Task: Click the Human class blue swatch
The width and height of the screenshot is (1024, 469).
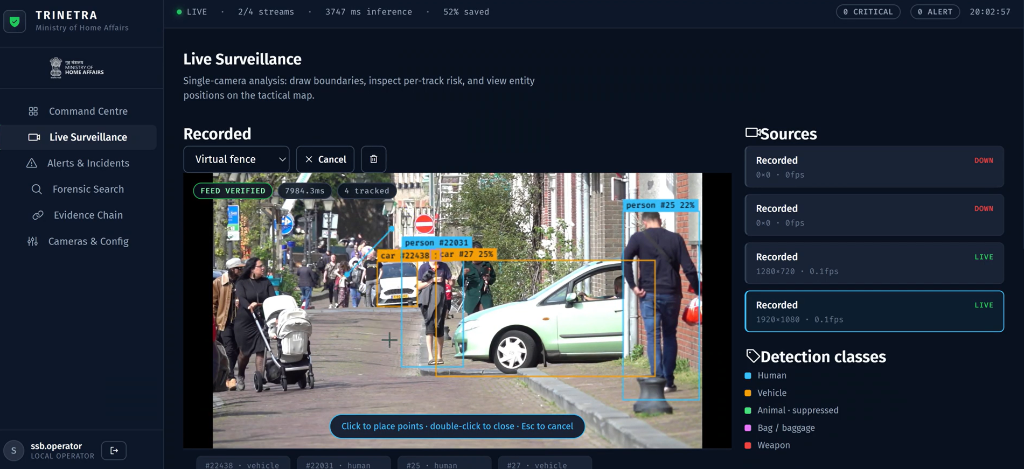Action: [748, 376]
